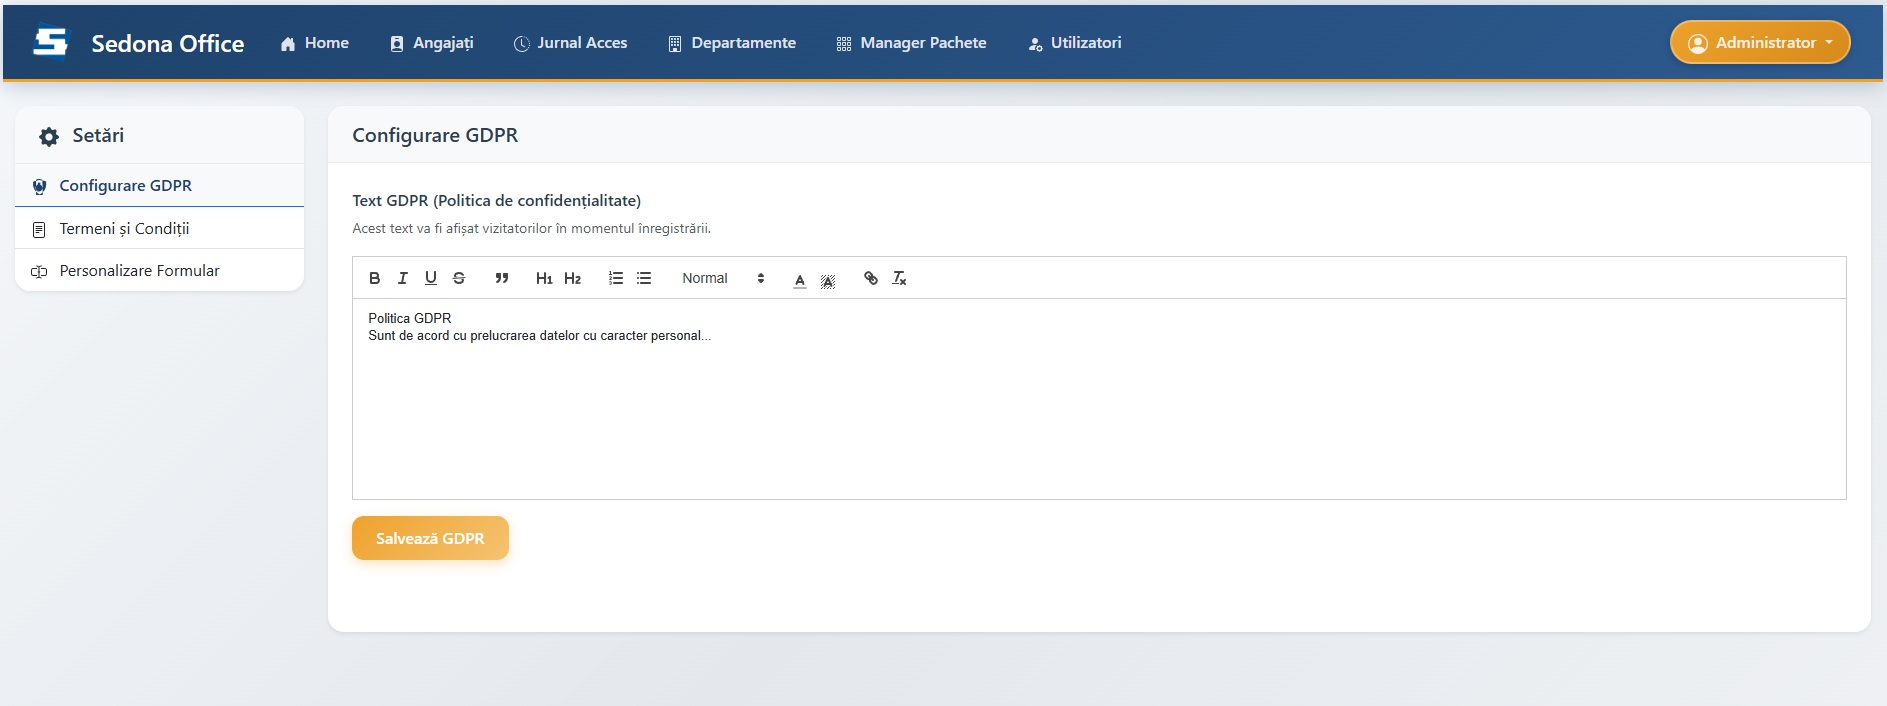The width and height of the screenshot is (1887, 706).
Task: Open the text background color picker
Action: 828,280
